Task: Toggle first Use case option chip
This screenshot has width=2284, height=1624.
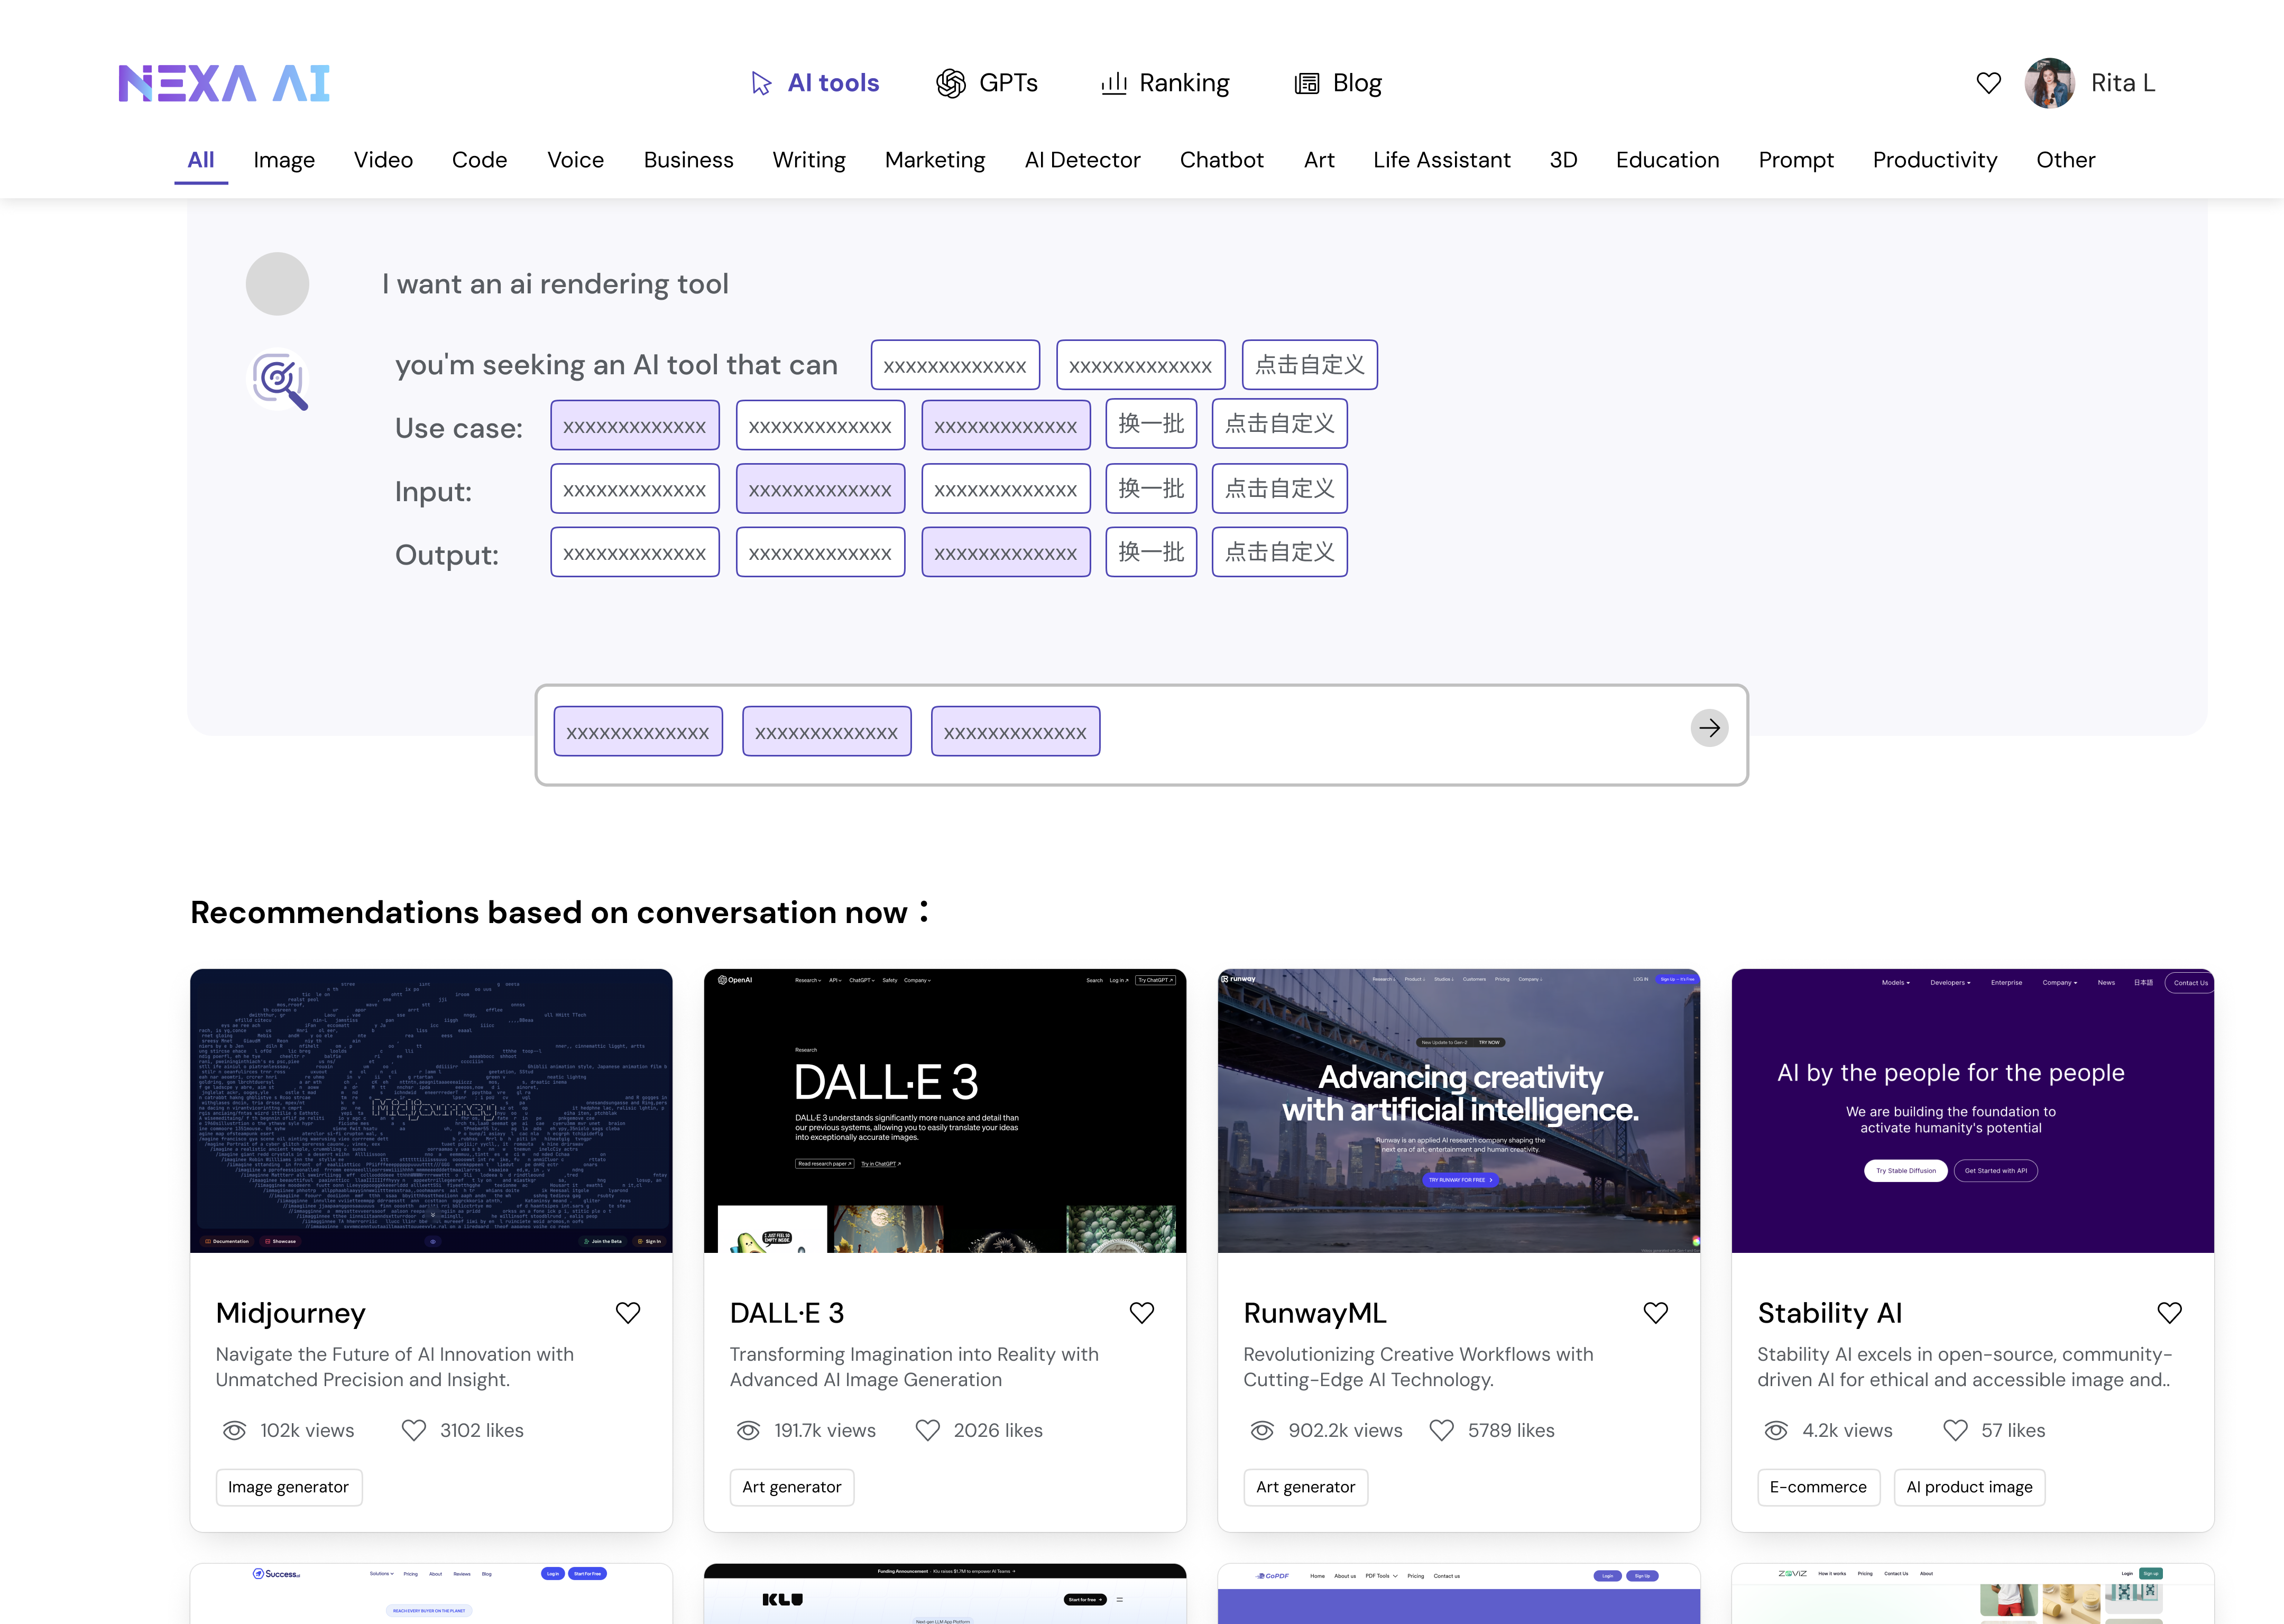Action: [x=635, y=426]
